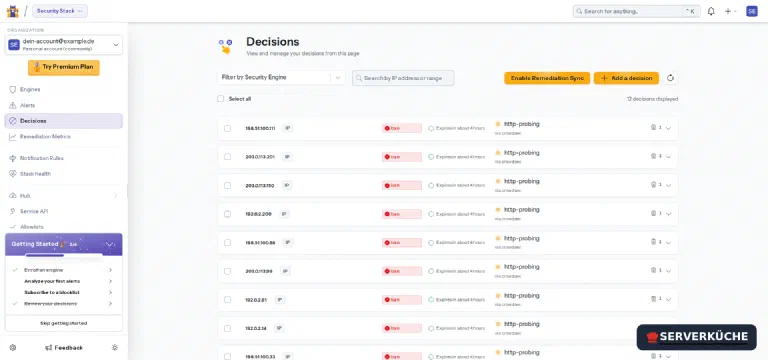The image size is (768, 360).
Task: Click the Service API icon in sidebar
Action: [13, 211]
